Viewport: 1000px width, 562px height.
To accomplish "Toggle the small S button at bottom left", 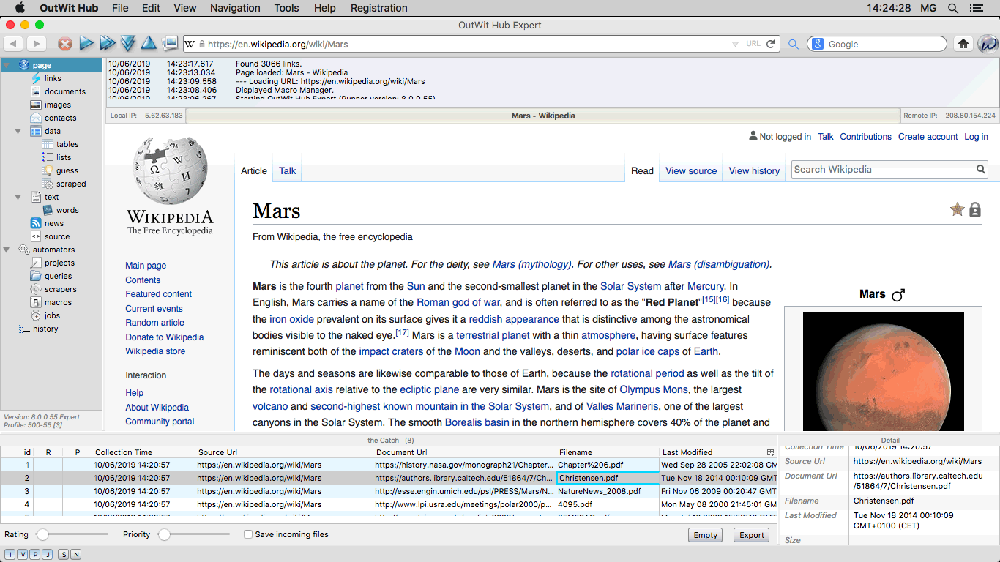I will (63, 554).
